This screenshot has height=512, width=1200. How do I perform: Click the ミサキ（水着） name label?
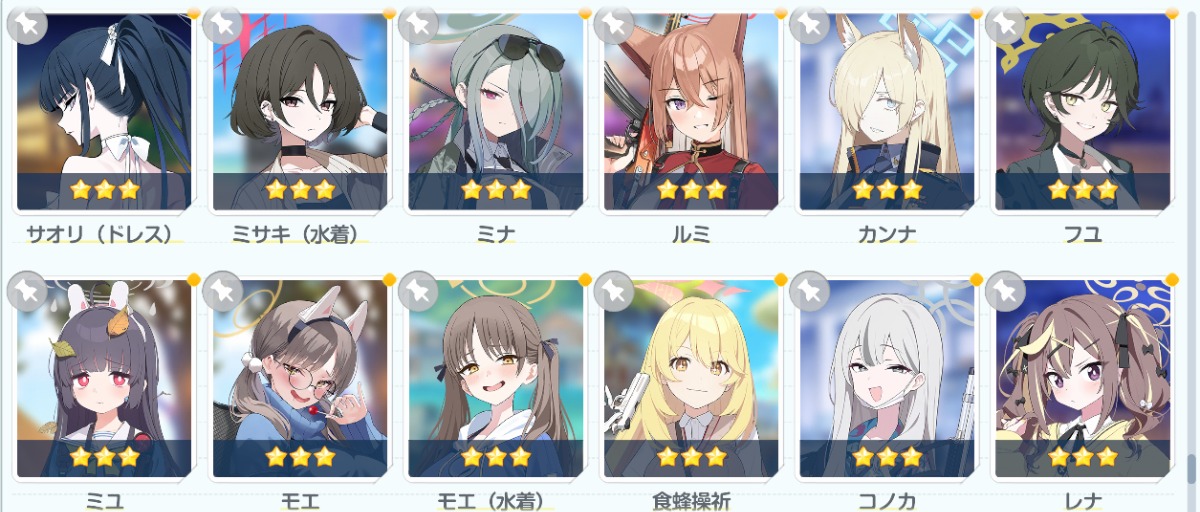click(x=299, y=234)
